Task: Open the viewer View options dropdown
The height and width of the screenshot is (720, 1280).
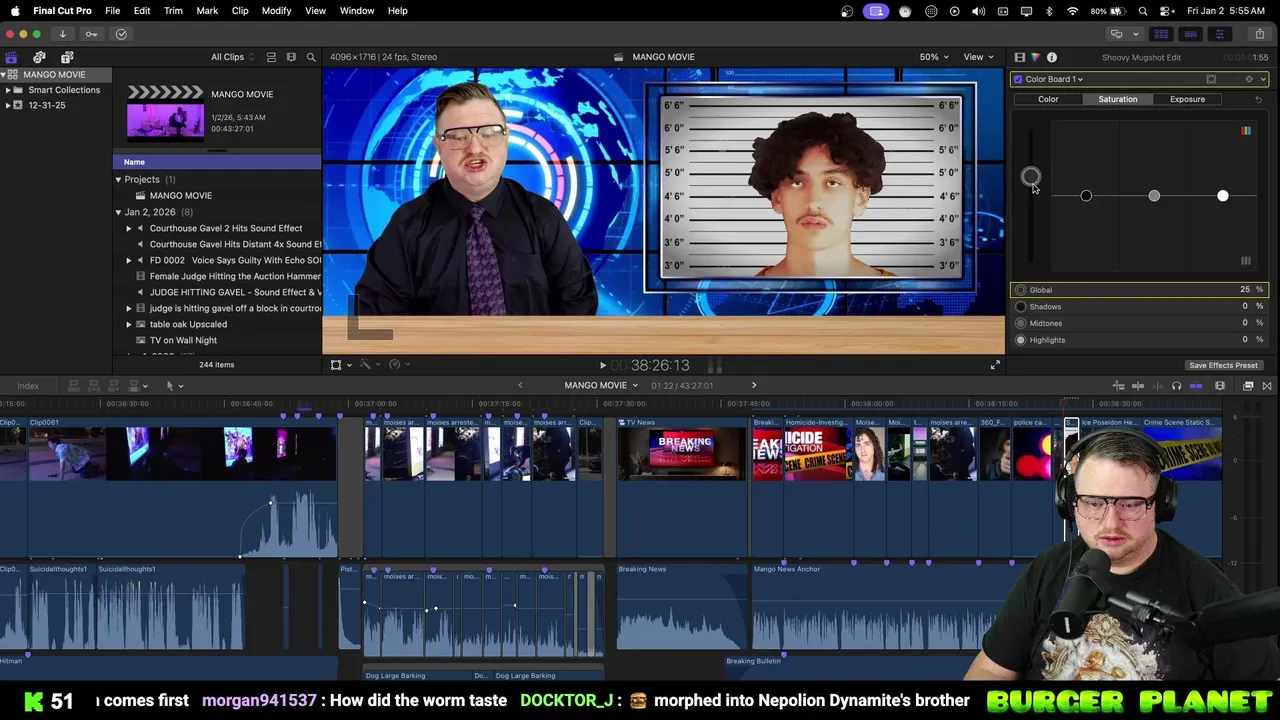Action: click(x=978, y=57)
